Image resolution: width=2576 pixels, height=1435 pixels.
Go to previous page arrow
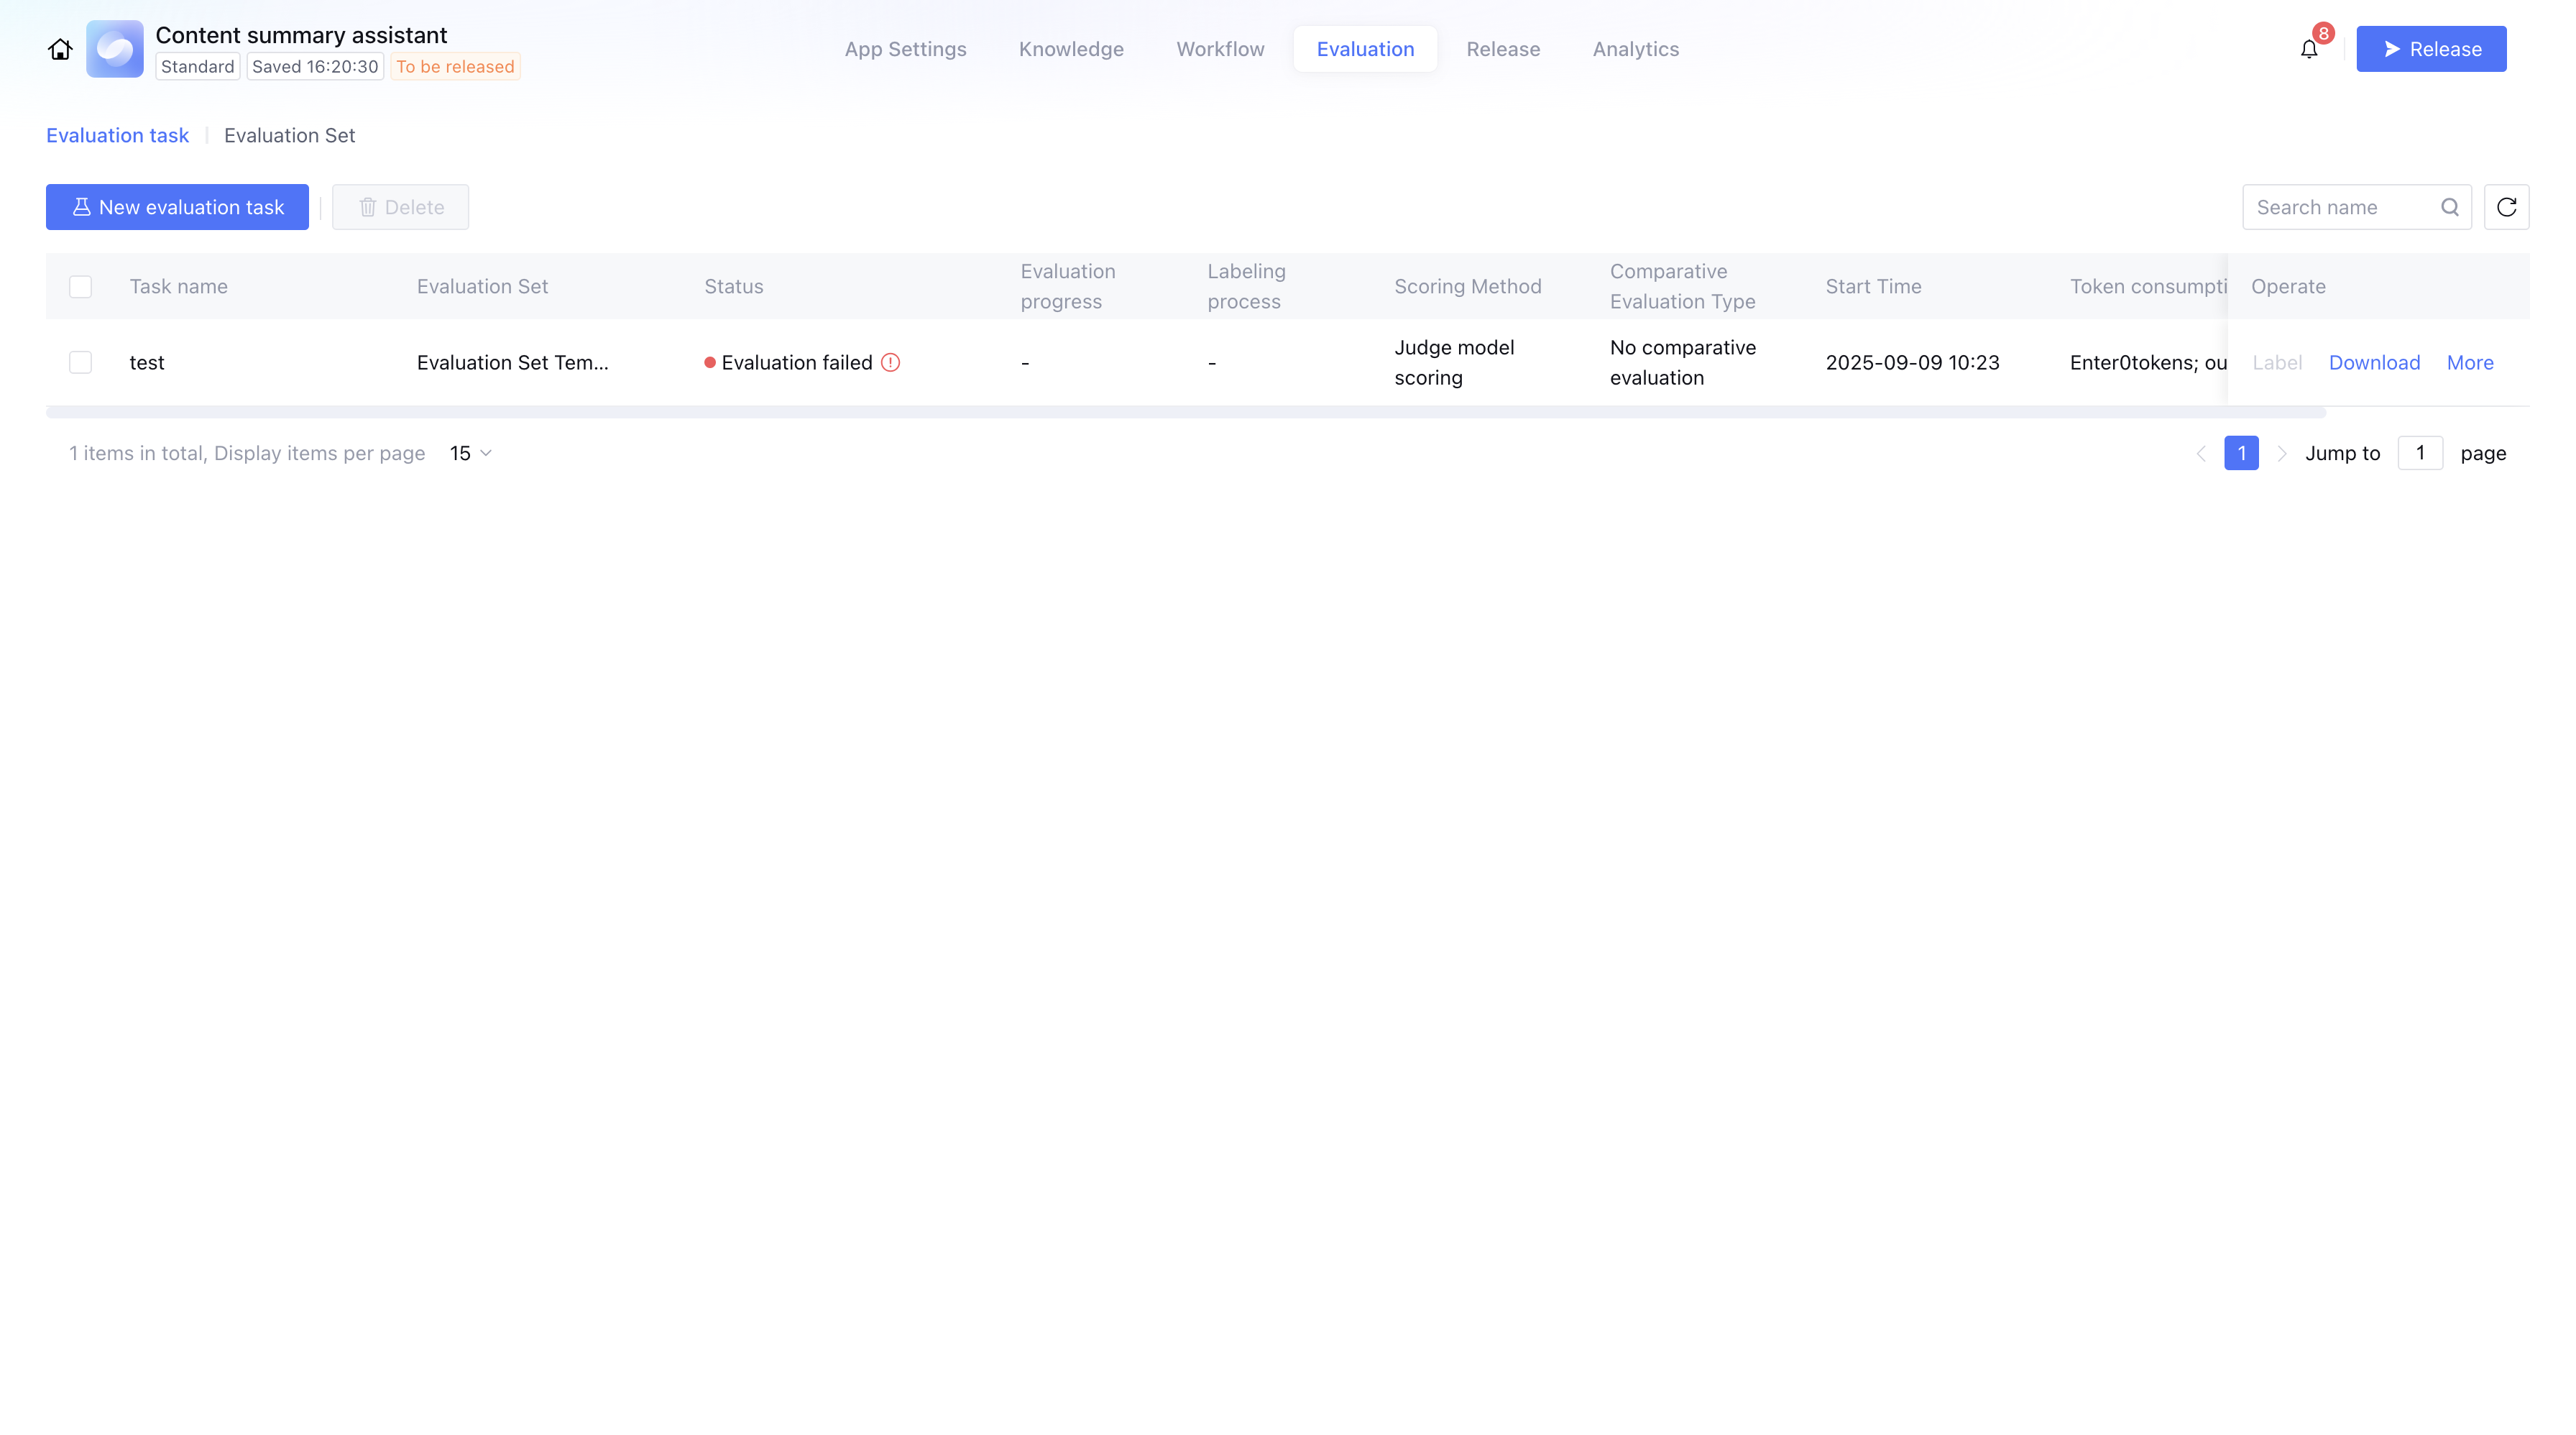[2200, 453]
